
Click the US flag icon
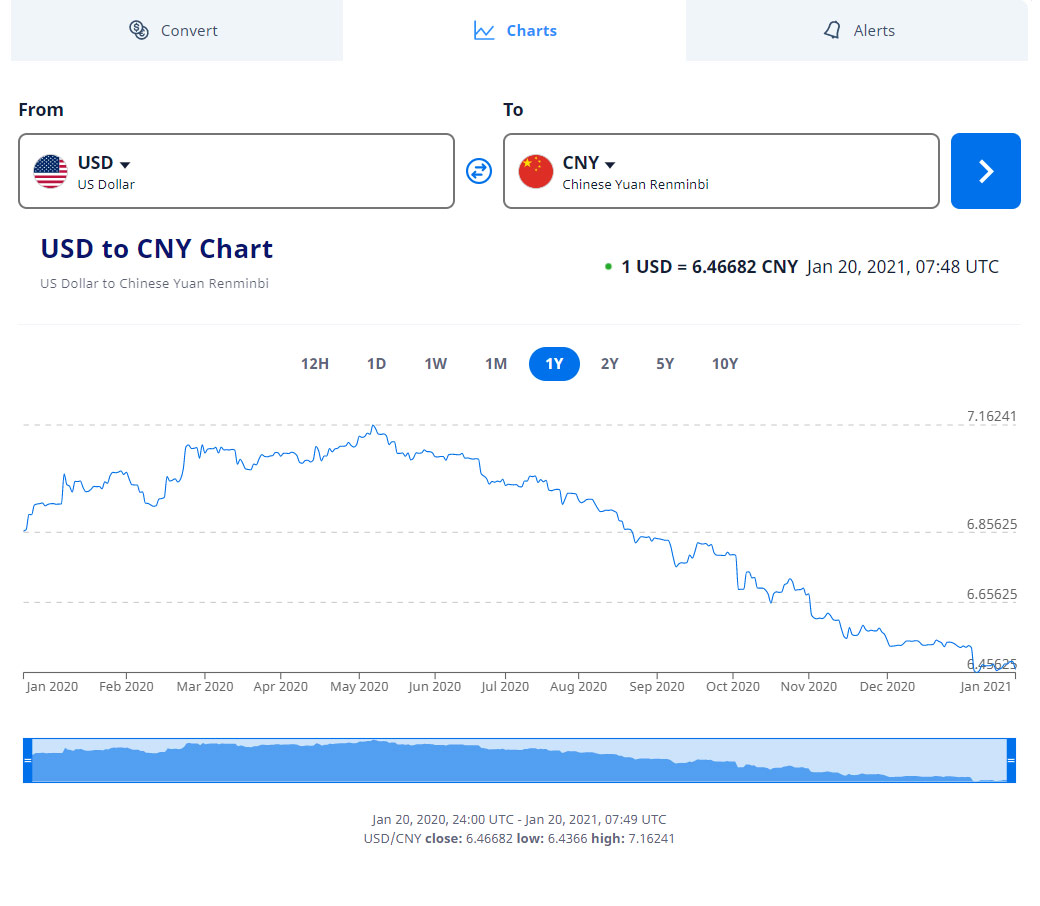(x=50, y=171)
